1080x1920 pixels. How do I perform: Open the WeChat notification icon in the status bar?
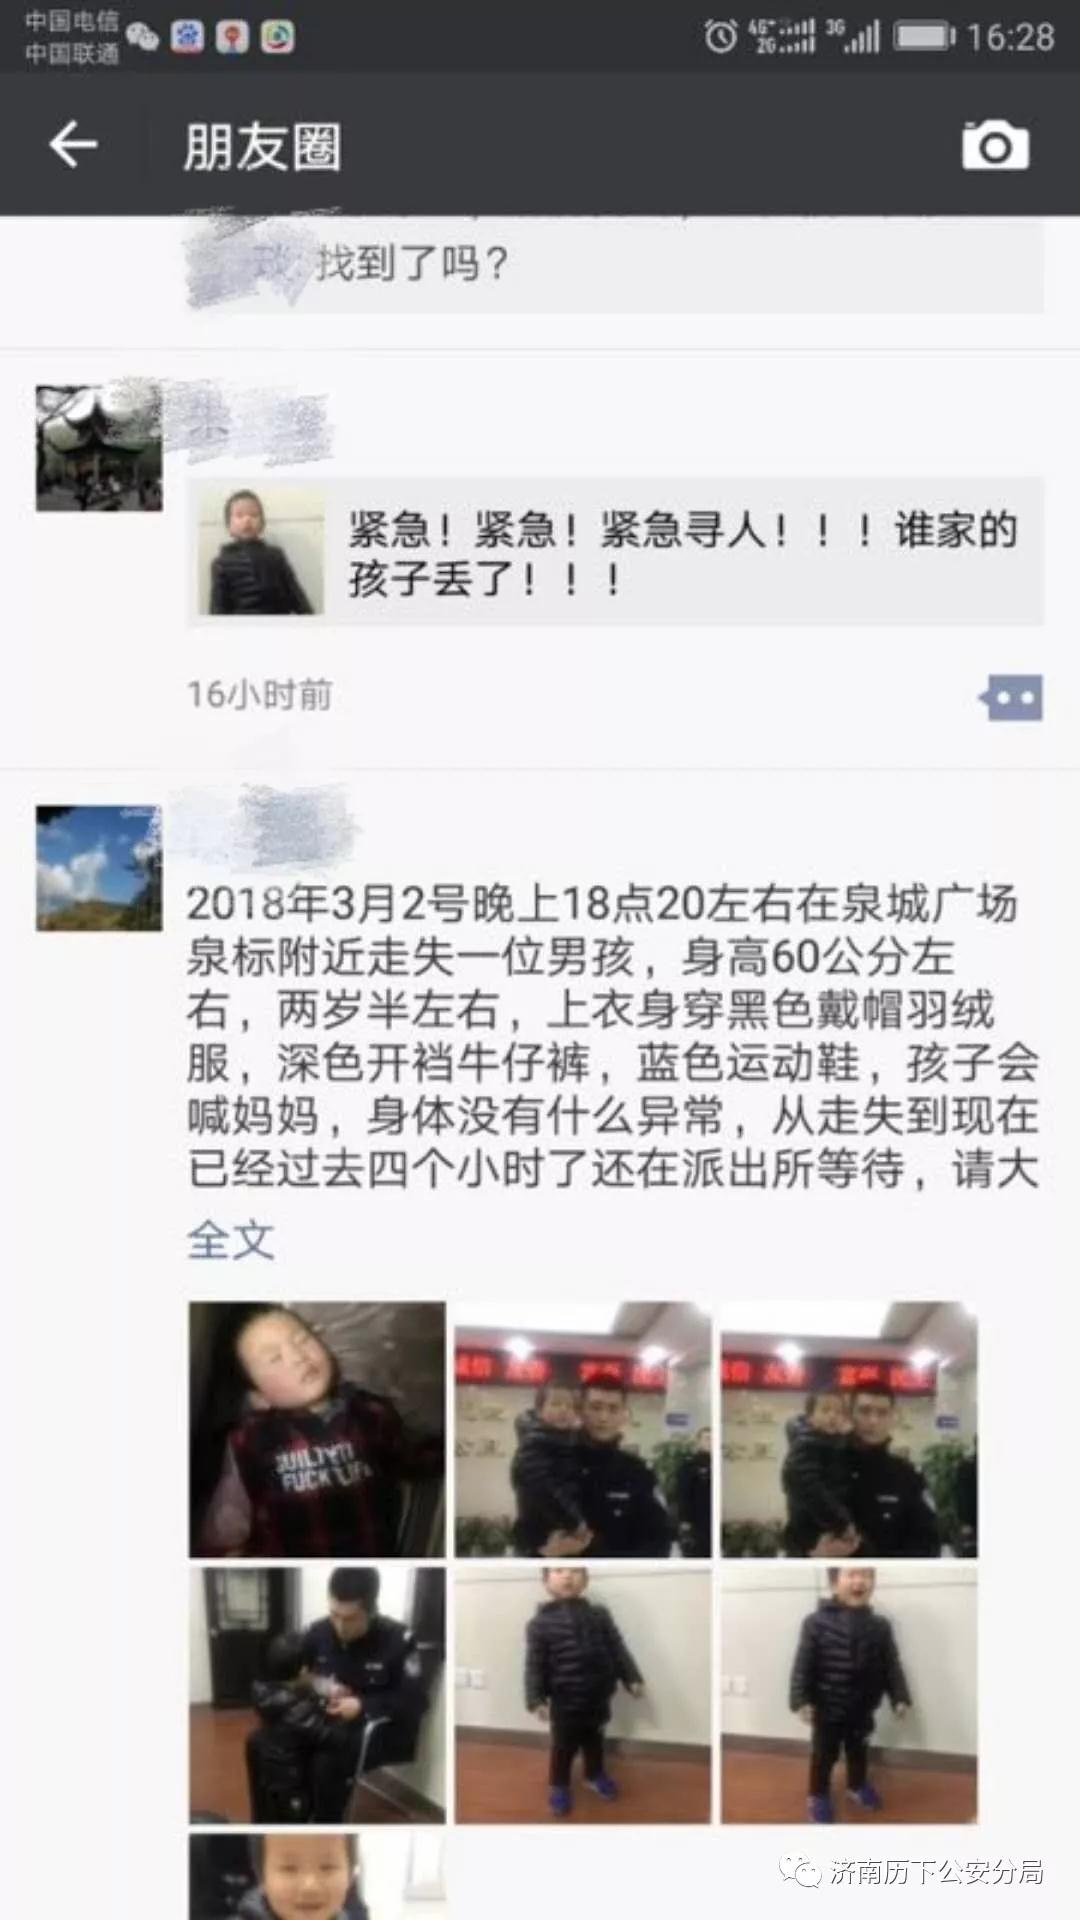143,37
